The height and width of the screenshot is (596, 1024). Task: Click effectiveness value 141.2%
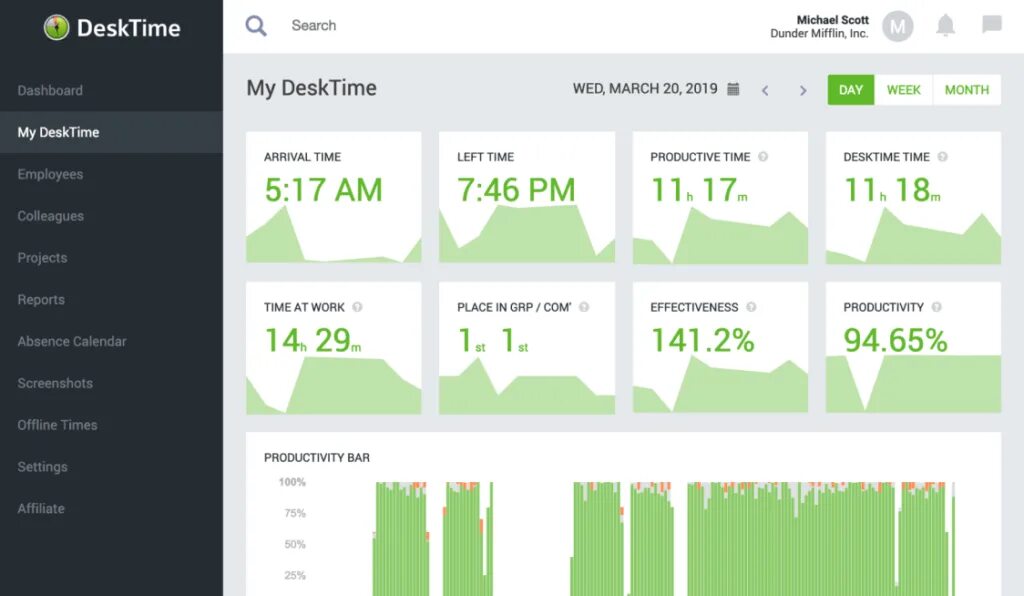coord(703,340)
